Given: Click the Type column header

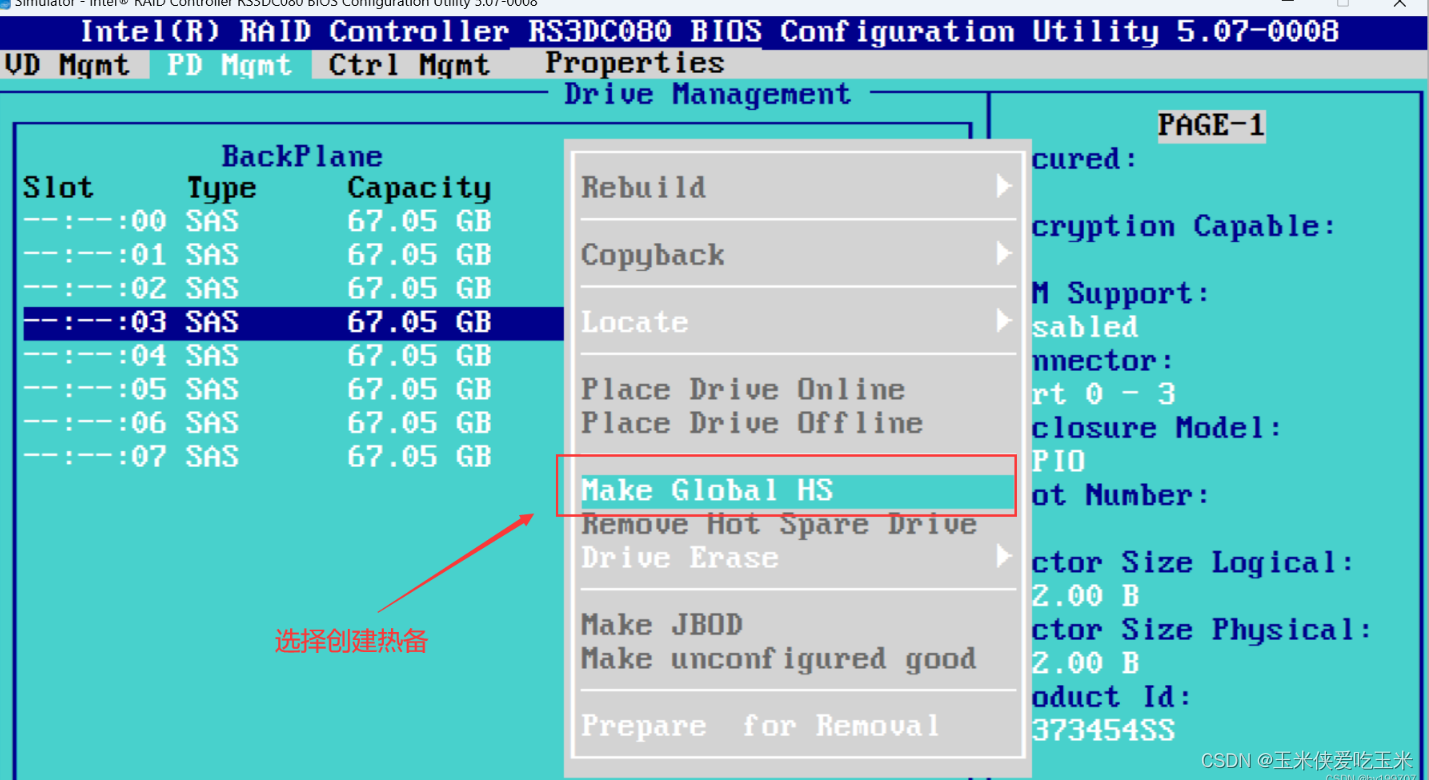Looking at the screenshot, I should pos(221,188).
